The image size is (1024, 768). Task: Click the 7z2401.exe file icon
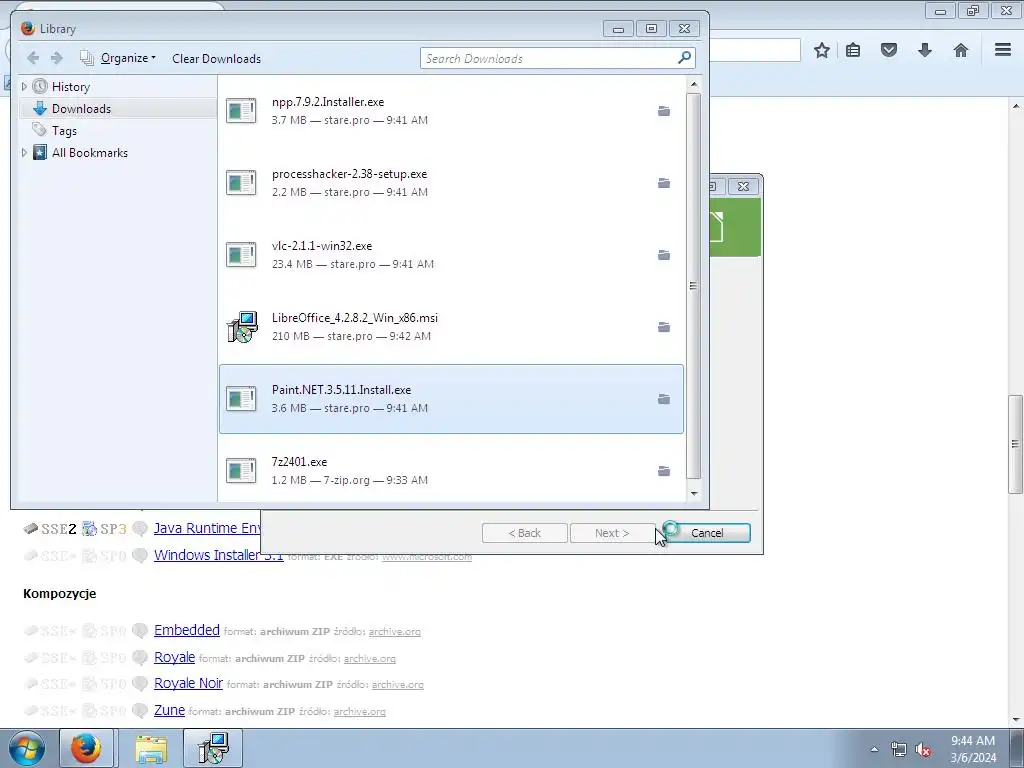241,471
